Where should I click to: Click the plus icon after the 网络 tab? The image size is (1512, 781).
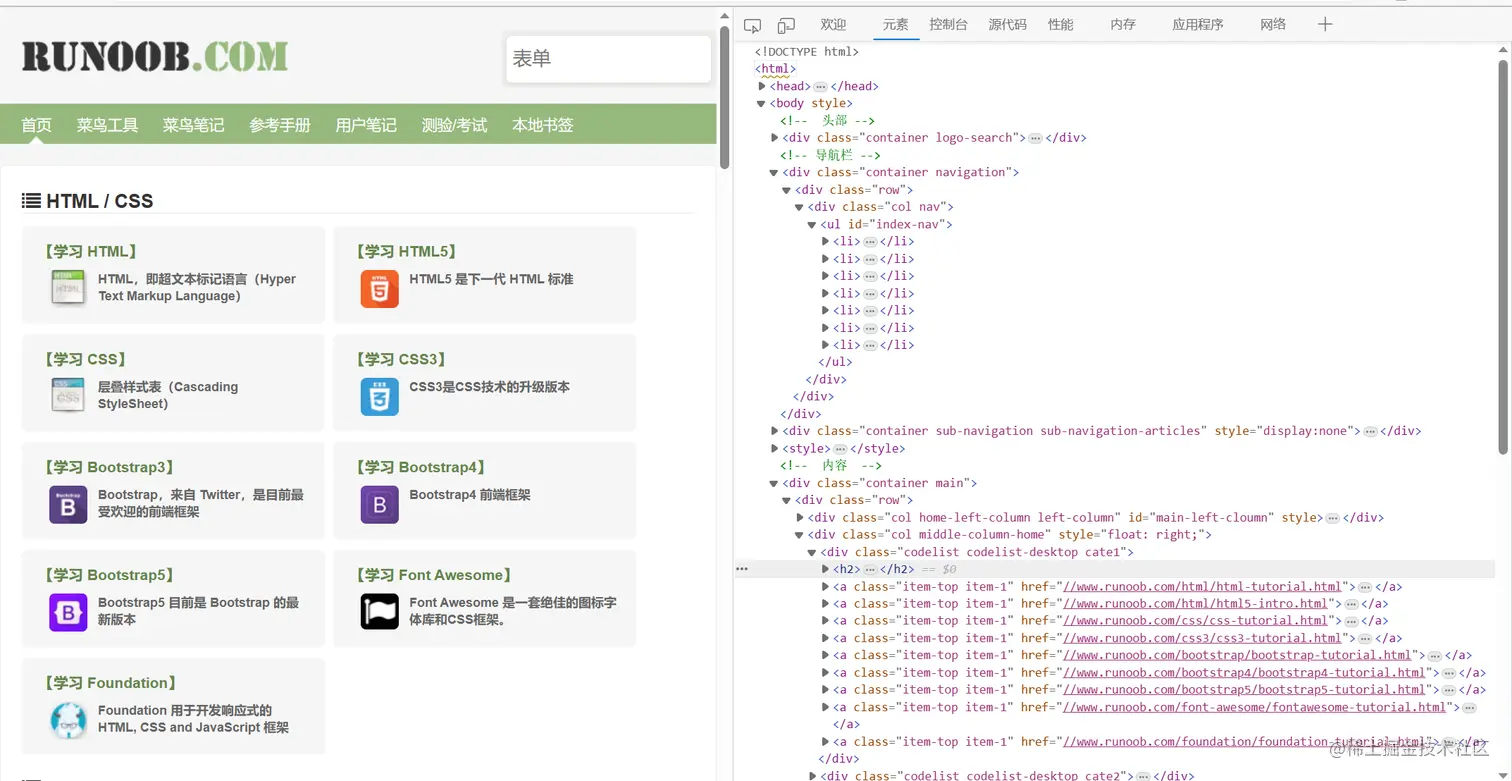[1325, 25]
